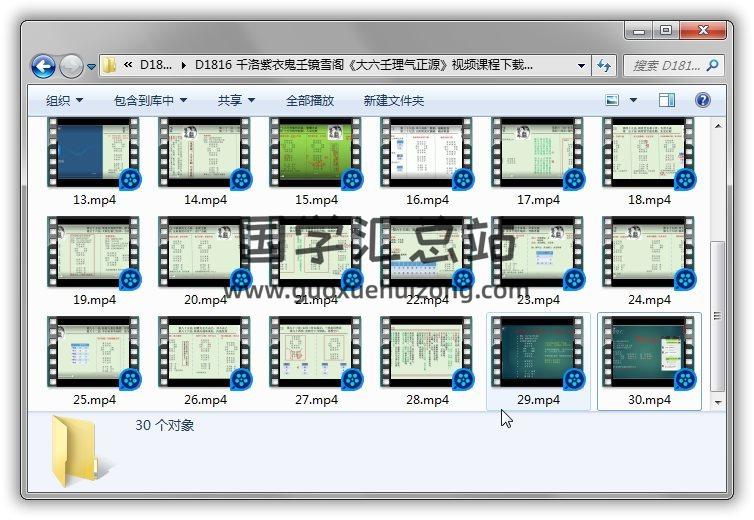
Task: Click the vertical scrollbar thumb
Action: 717,316
